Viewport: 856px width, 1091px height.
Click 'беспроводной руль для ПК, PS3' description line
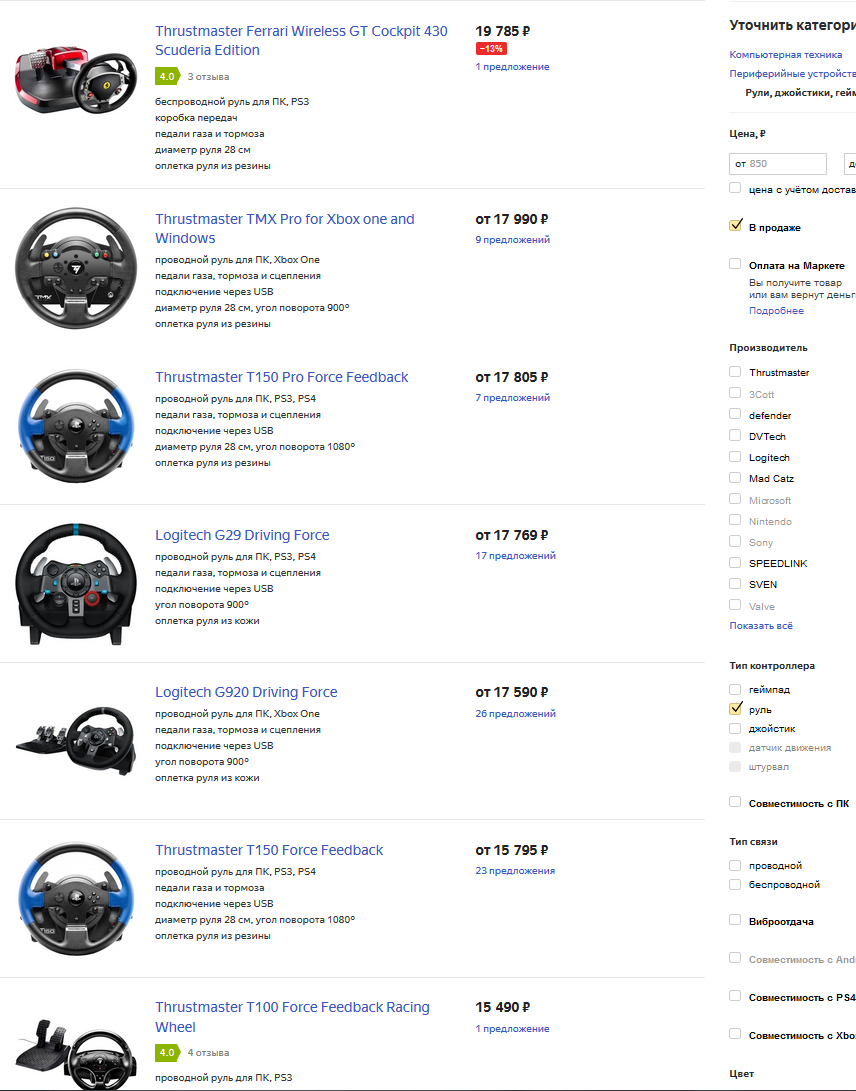(x=232, y=102)
